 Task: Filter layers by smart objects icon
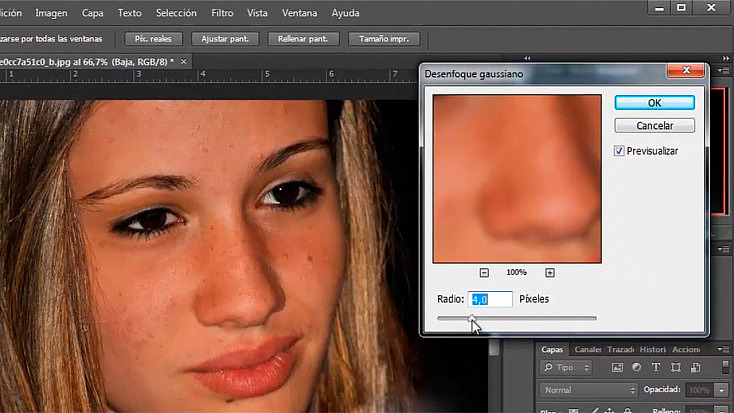(x=696, y=368)
